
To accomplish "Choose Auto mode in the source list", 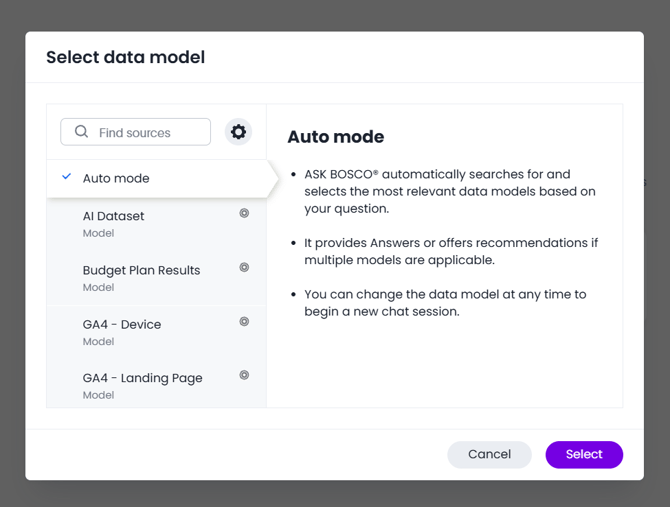I will (116, 178).
